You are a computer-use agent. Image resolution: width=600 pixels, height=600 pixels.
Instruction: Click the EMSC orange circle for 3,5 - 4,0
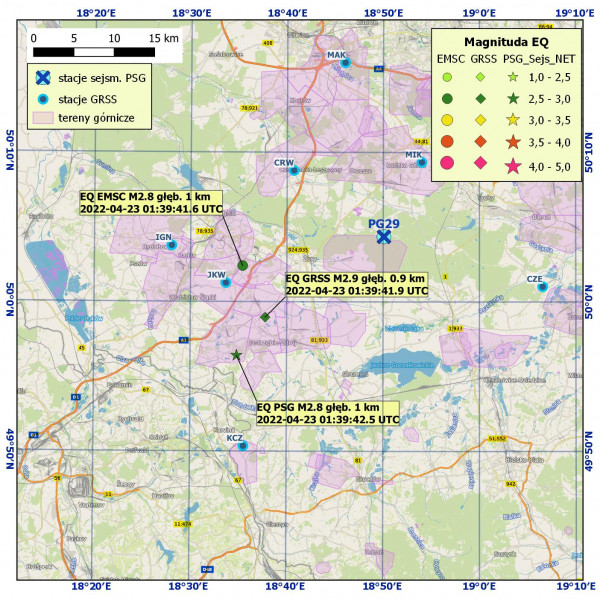tap(447, 142)
